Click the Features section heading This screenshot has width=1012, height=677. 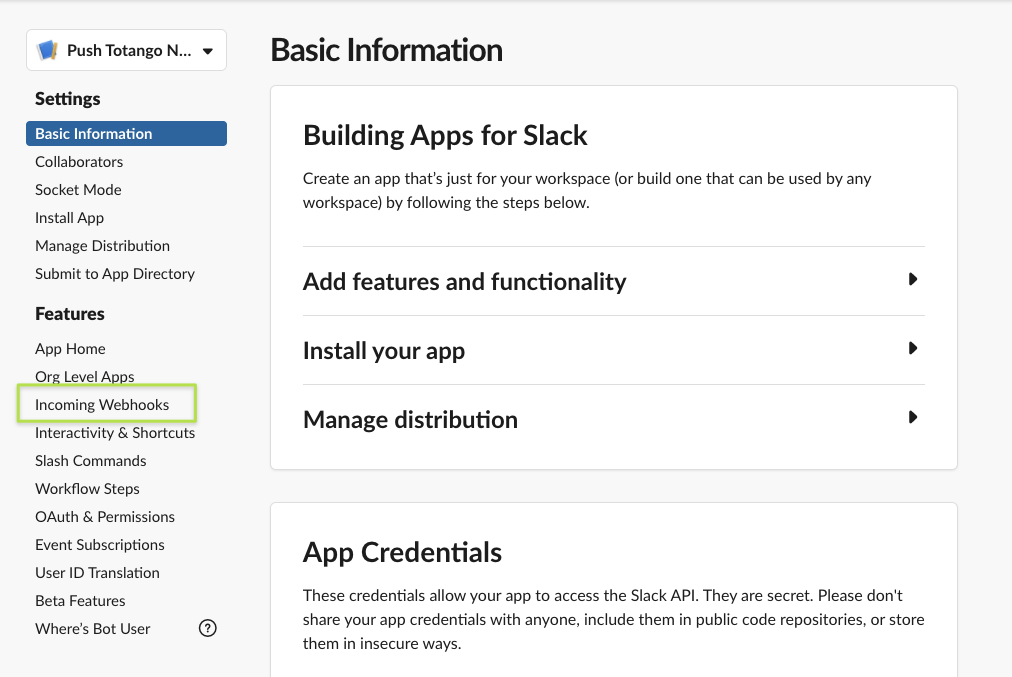pyautogui.click(x=70, y=314)
